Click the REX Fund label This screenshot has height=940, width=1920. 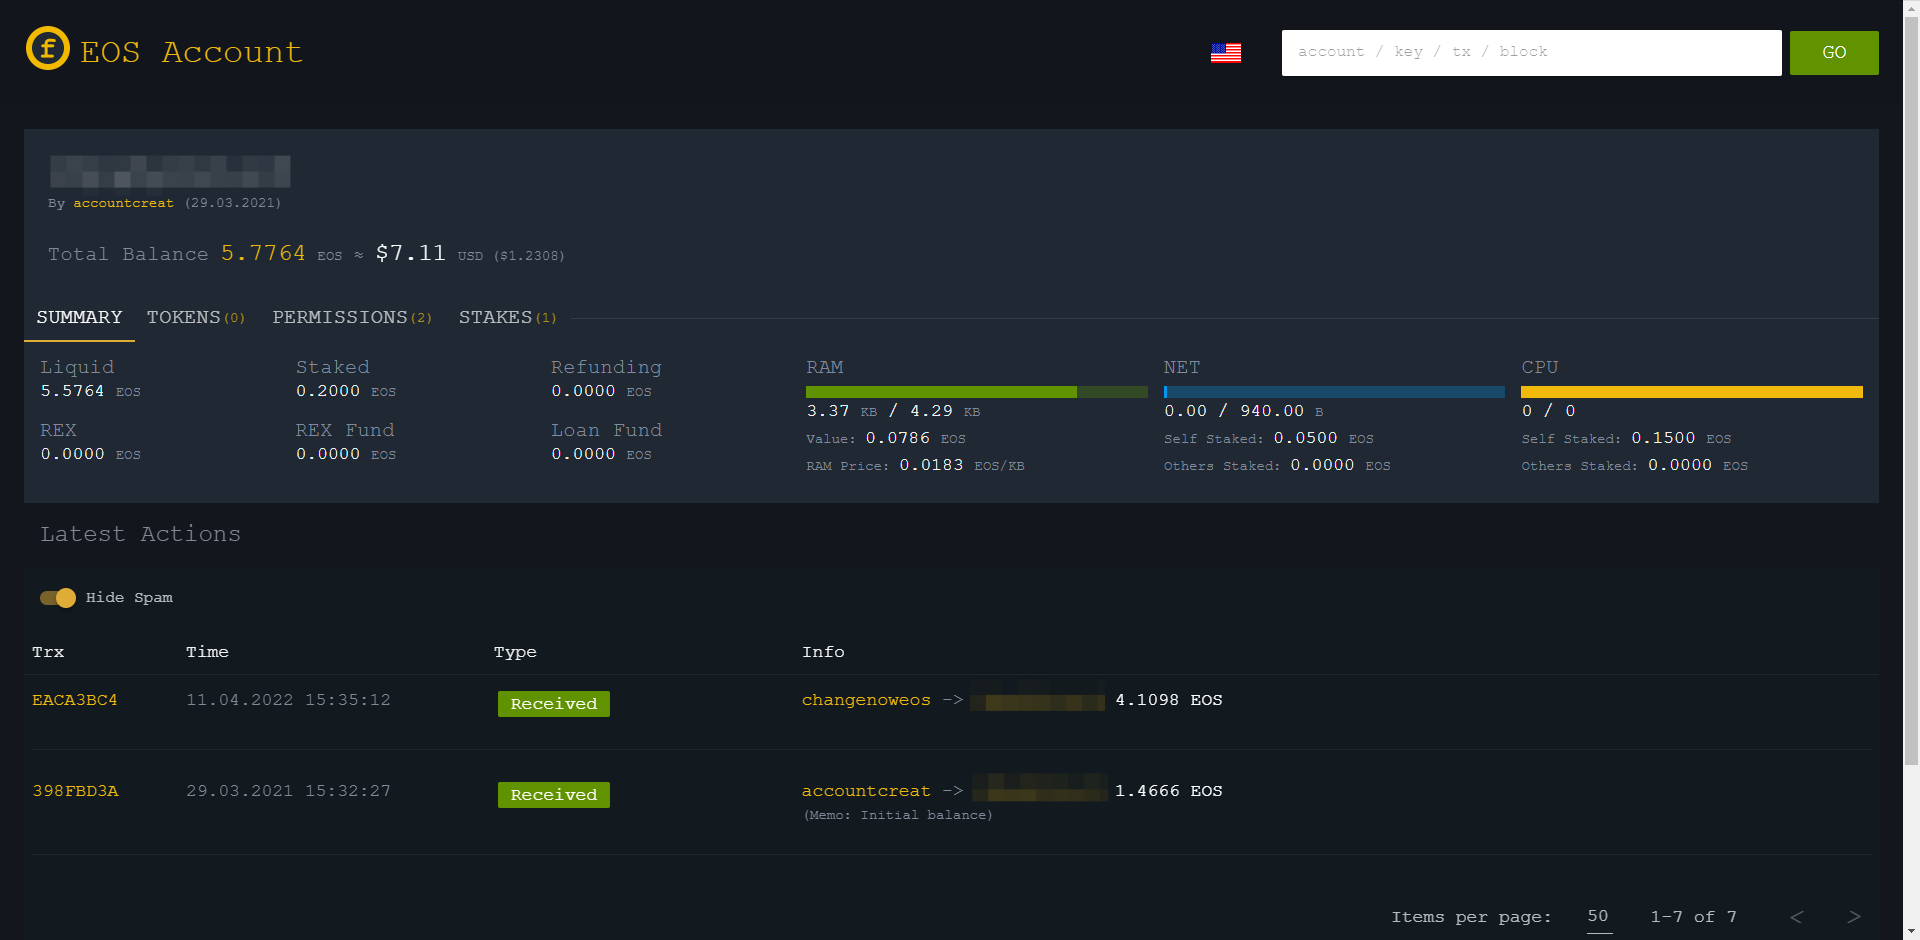coord(345,430)
